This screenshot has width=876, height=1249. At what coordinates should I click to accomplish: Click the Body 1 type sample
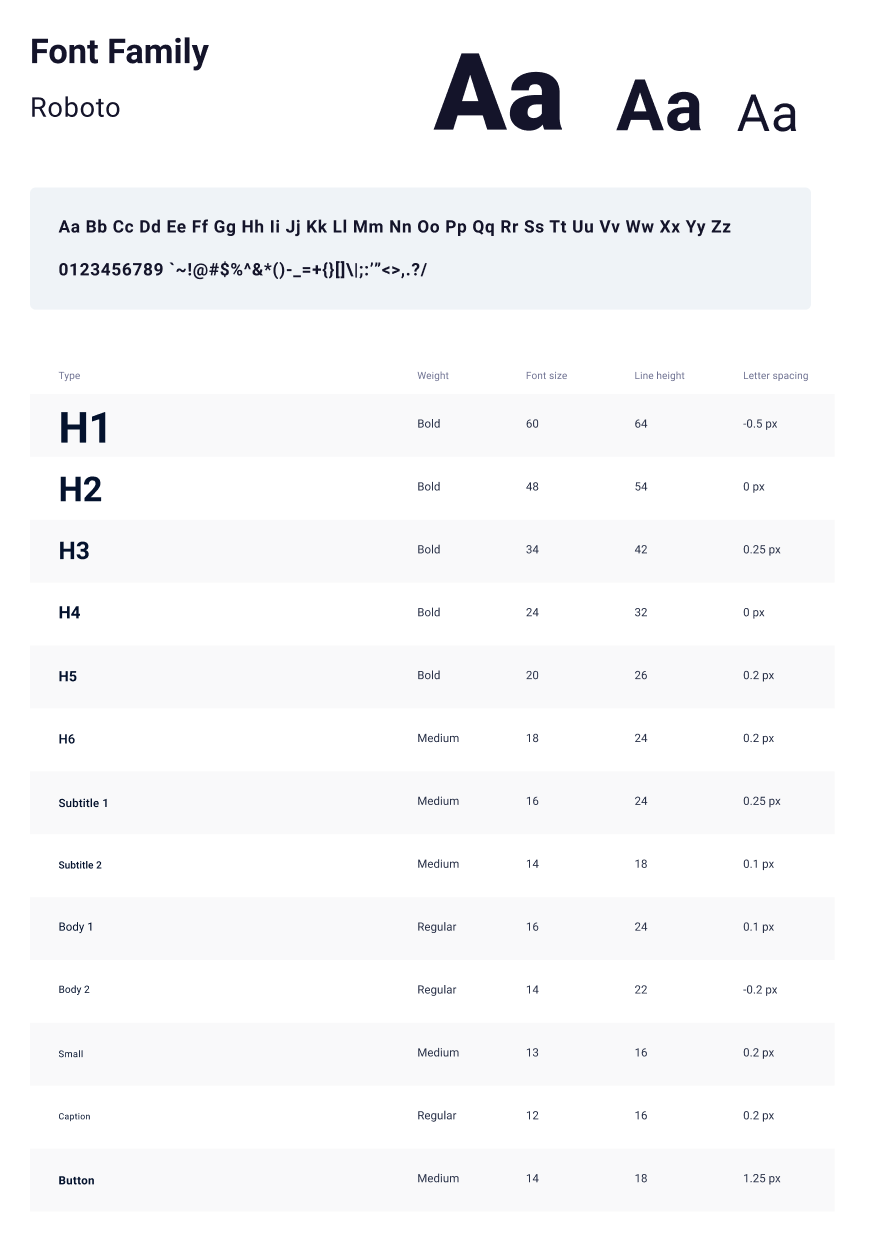[x=76, y=927]
